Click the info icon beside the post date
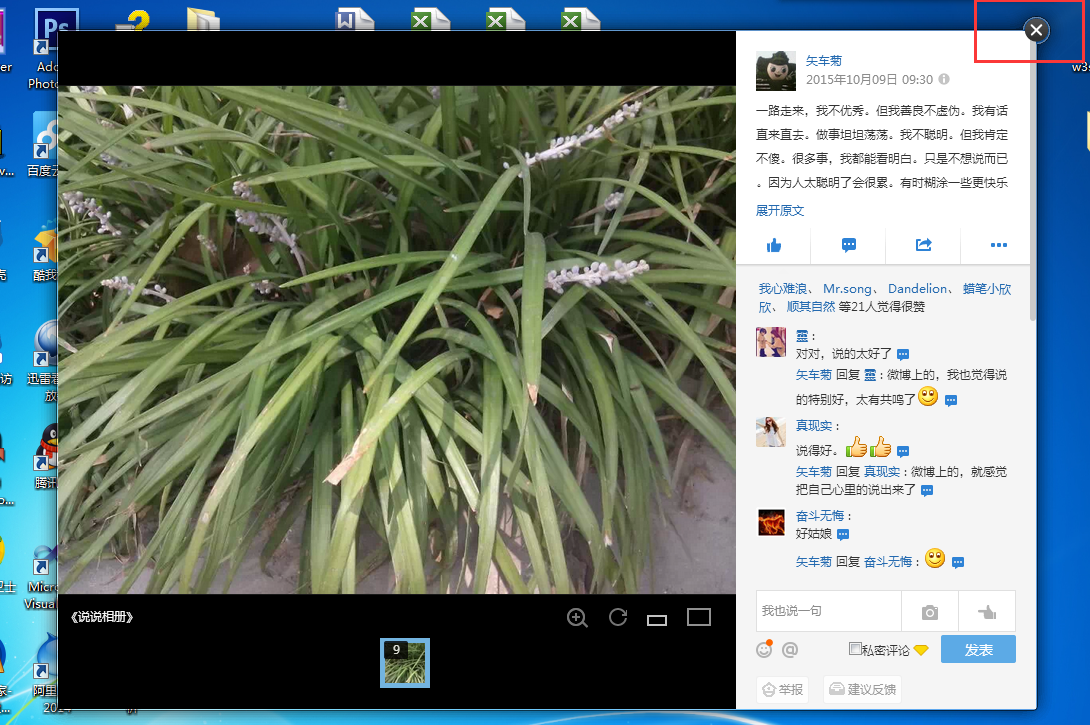 [x=944, y=79]
